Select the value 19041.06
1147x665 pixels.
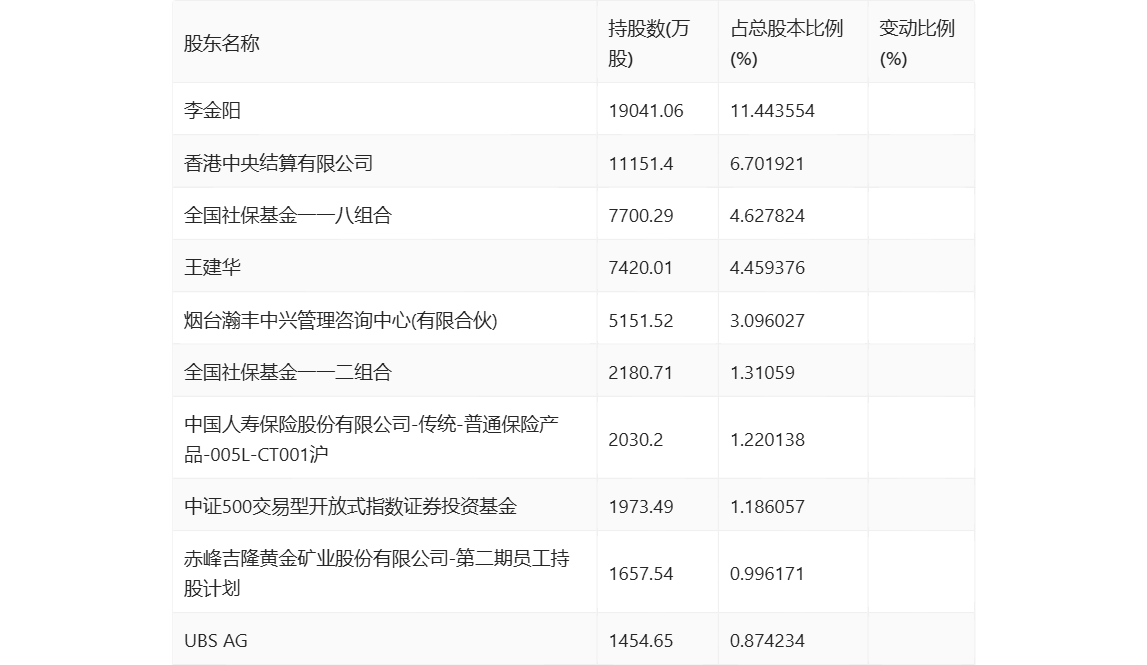pyautogui.click(x=646, y=110)
